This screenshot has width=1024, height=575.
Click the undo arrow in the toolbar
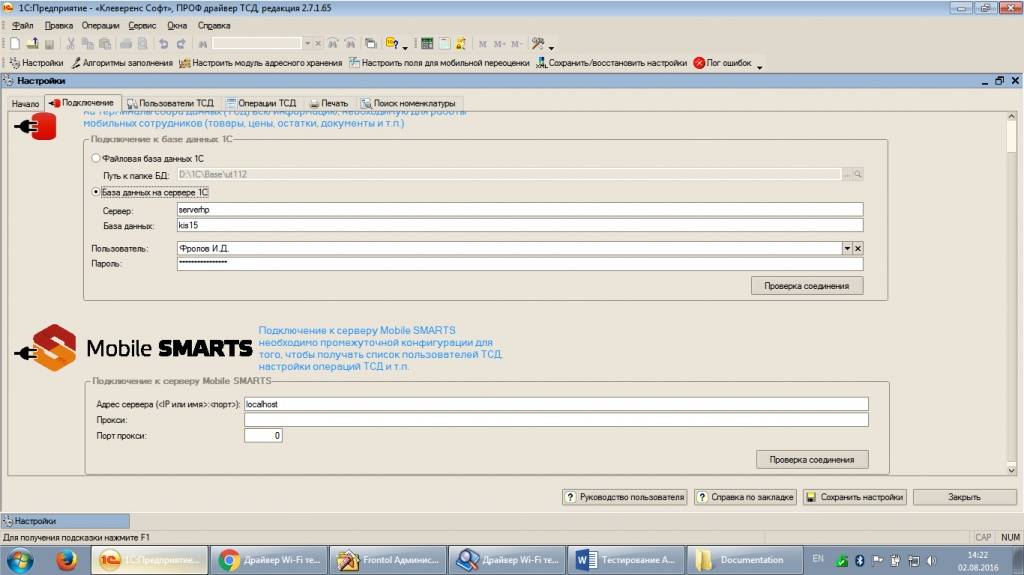click(x=163, y=44)
